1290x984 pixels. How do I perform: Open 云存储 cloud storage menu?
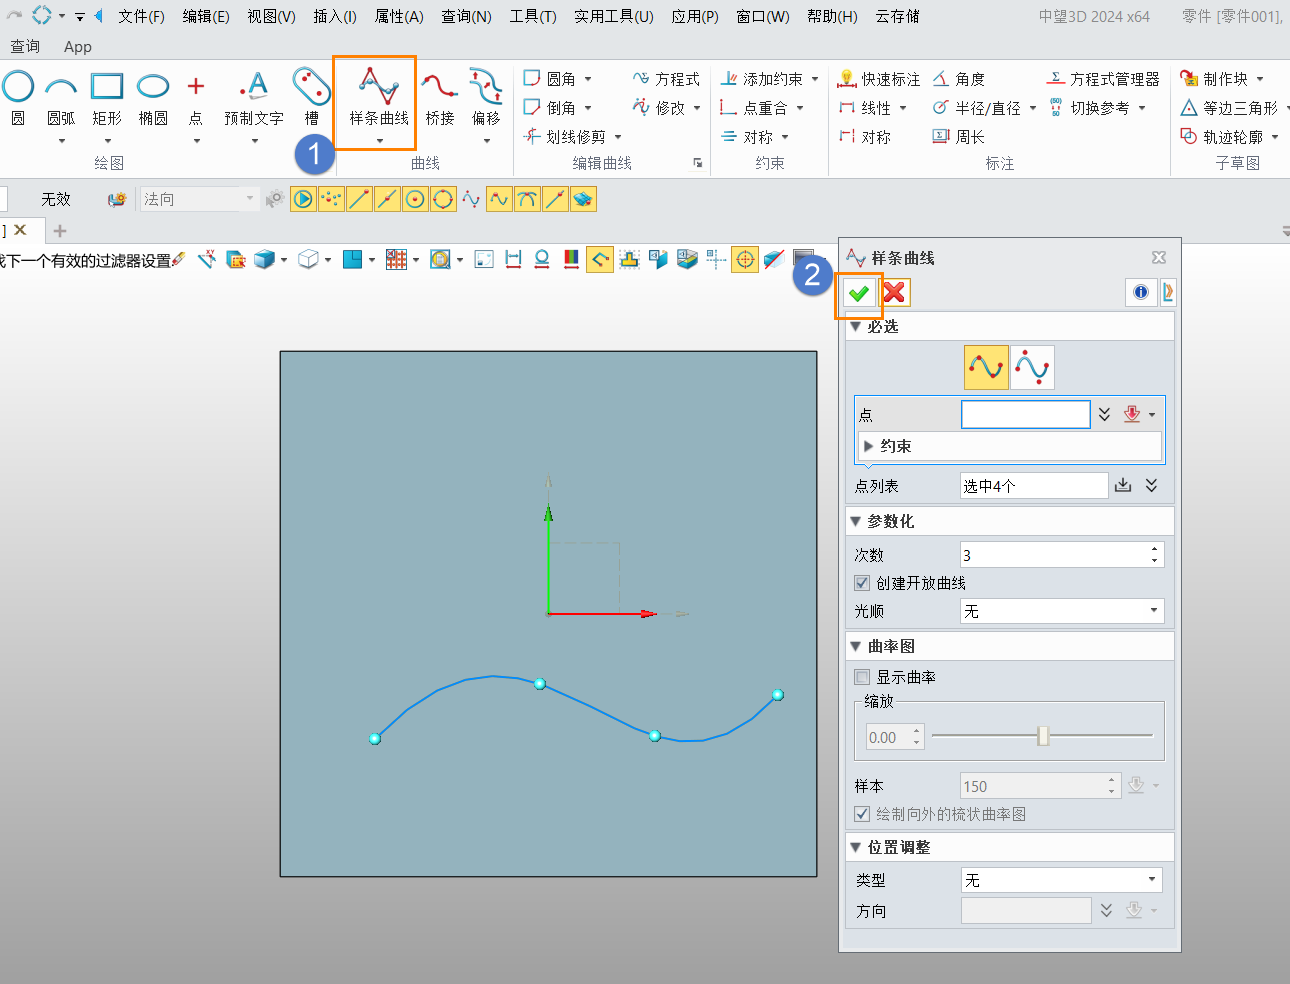tap(897, 16)
